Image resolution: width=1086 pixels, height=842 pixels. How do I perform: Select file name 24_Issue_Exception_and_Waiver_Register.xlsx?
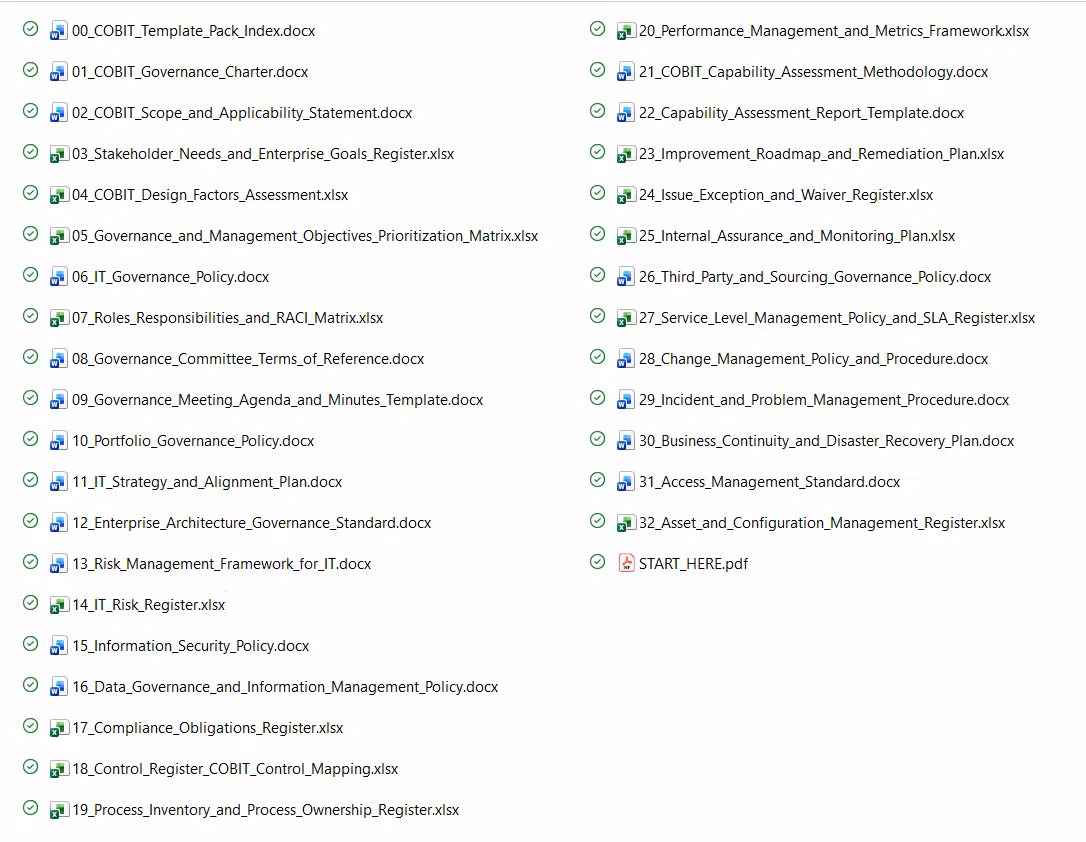tap(786, 195)
